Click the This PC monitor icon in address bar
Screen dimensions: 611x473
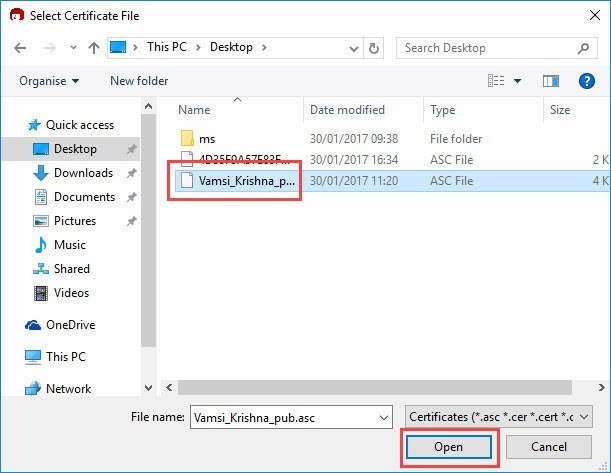(118, 47)
